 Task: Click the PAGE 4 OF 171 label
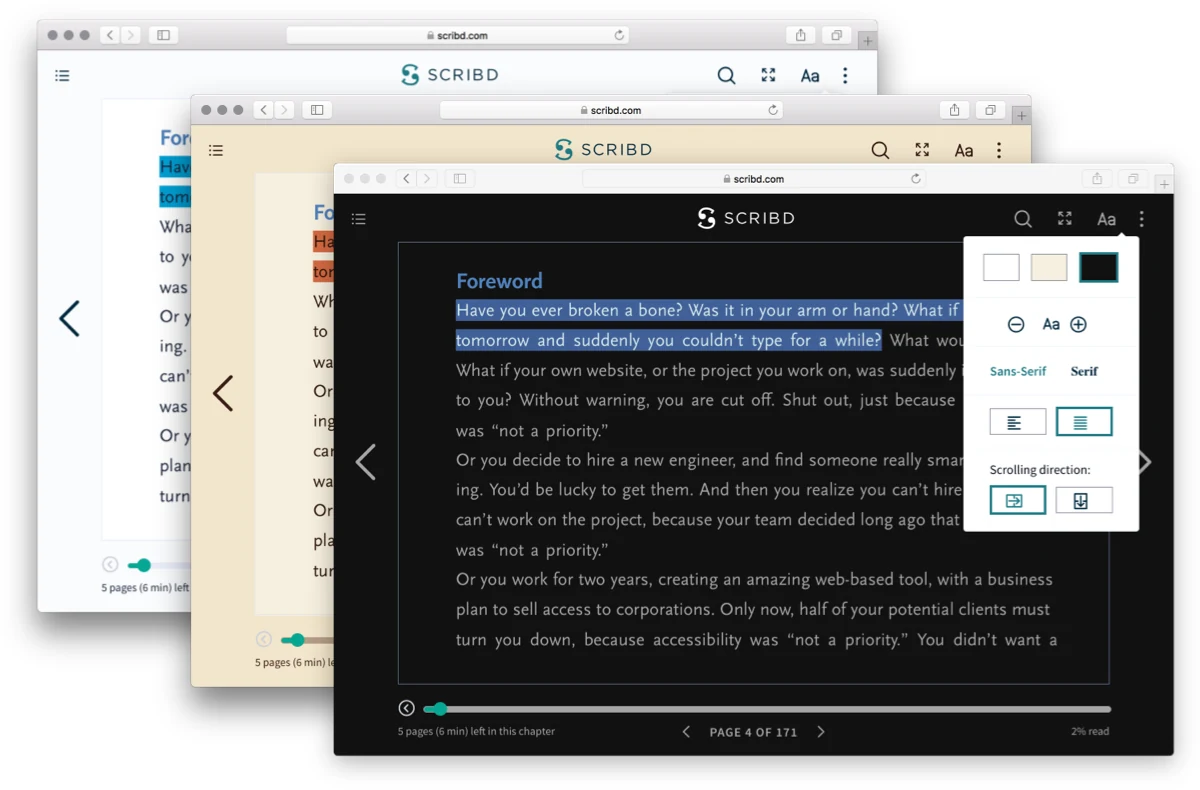tap(753, 732)
